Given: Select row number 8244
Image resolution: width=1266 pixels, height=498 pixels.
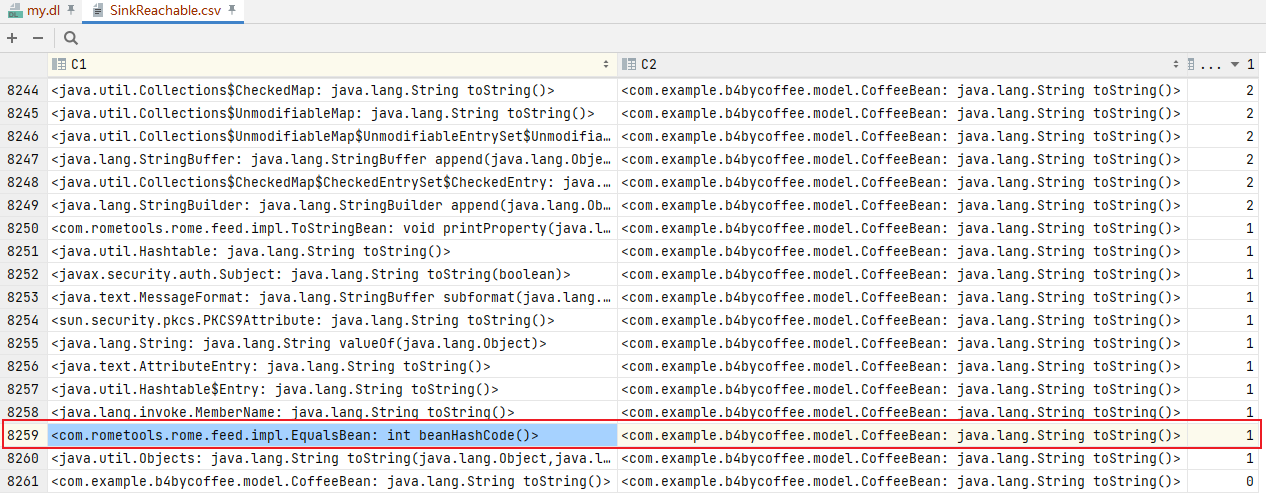Looking at the screenshot, I should point(24,90).
